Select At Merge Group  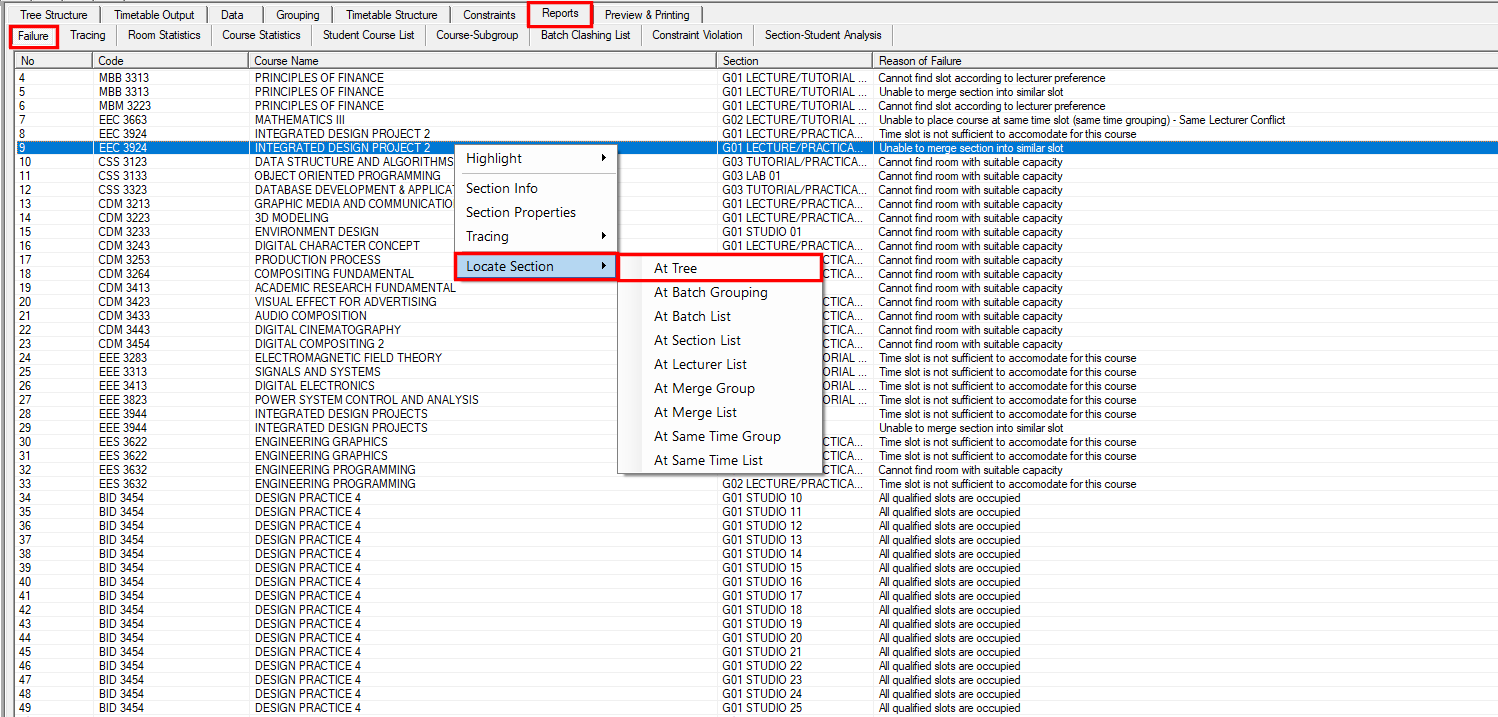[x=720, y=388]
